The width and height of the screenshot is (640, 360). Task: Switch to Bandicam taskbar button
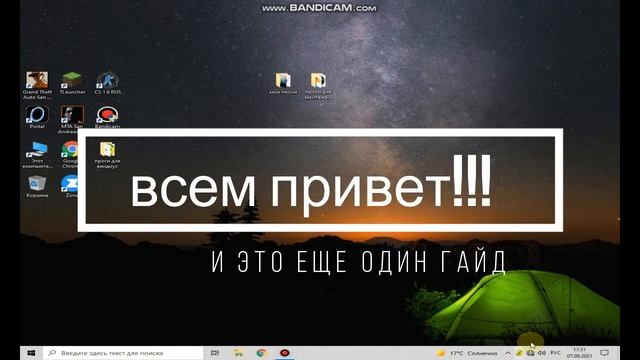pos(285,353)
